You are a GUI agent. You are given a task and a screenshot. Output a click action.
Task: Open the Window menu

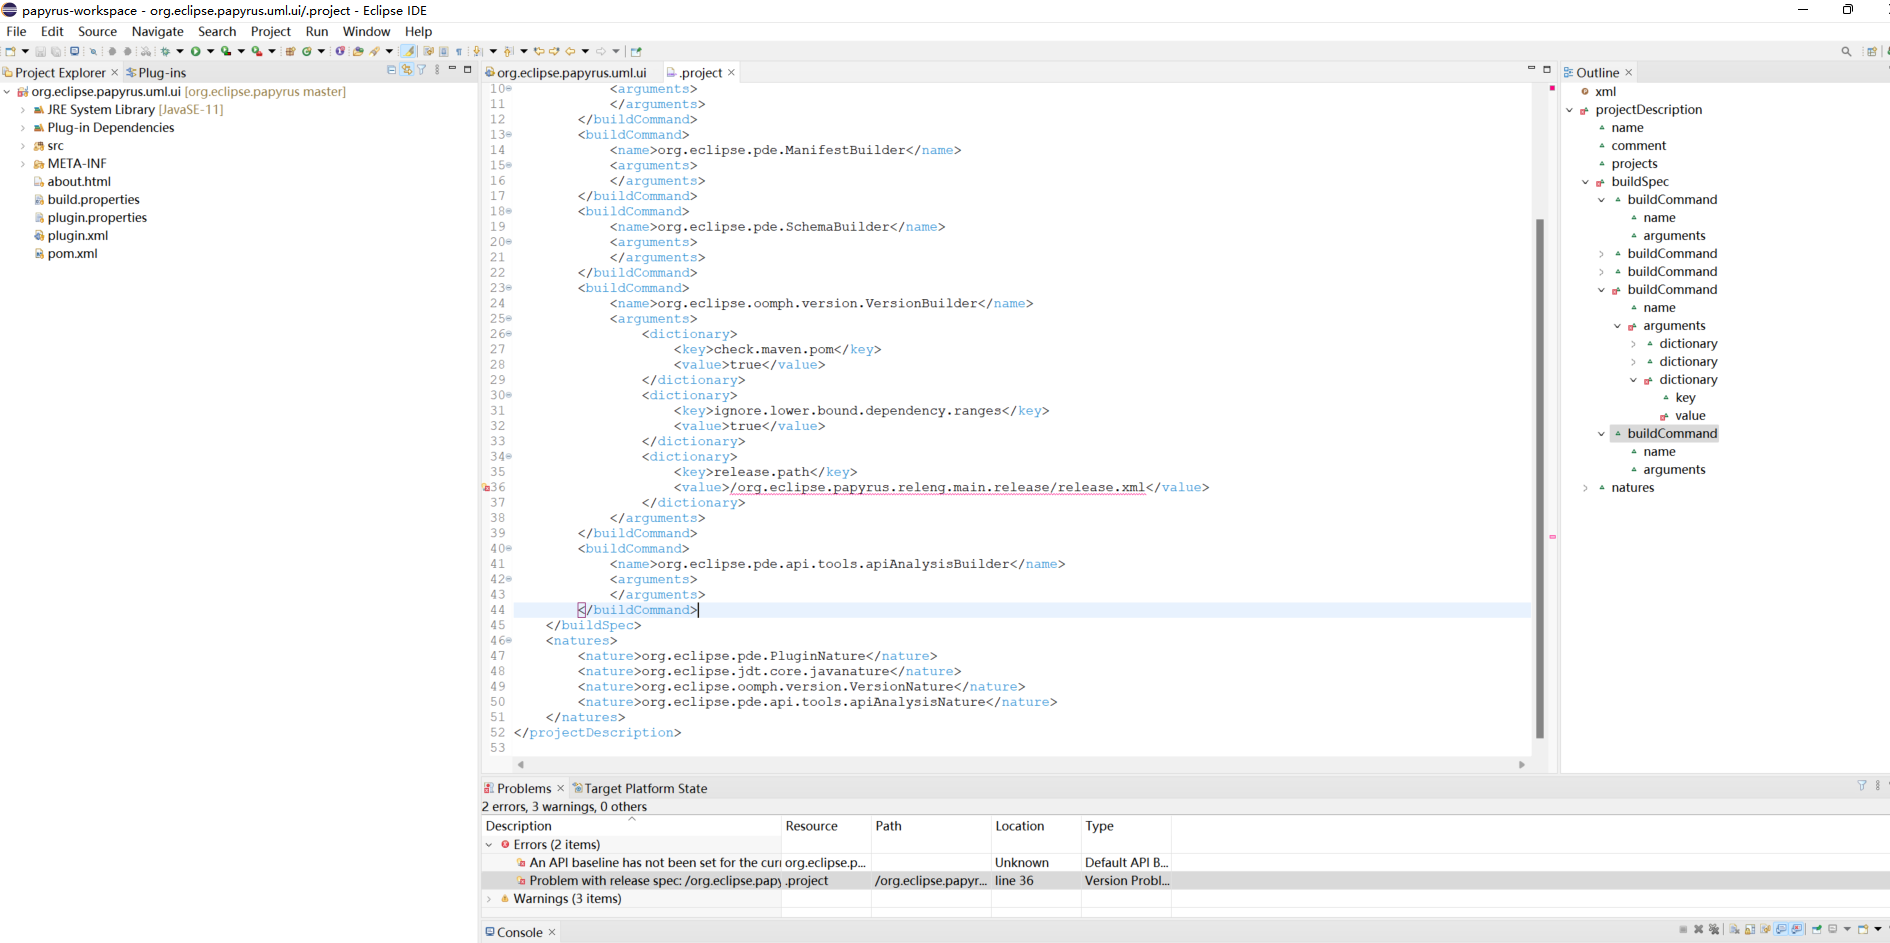[x=366, y=31]
